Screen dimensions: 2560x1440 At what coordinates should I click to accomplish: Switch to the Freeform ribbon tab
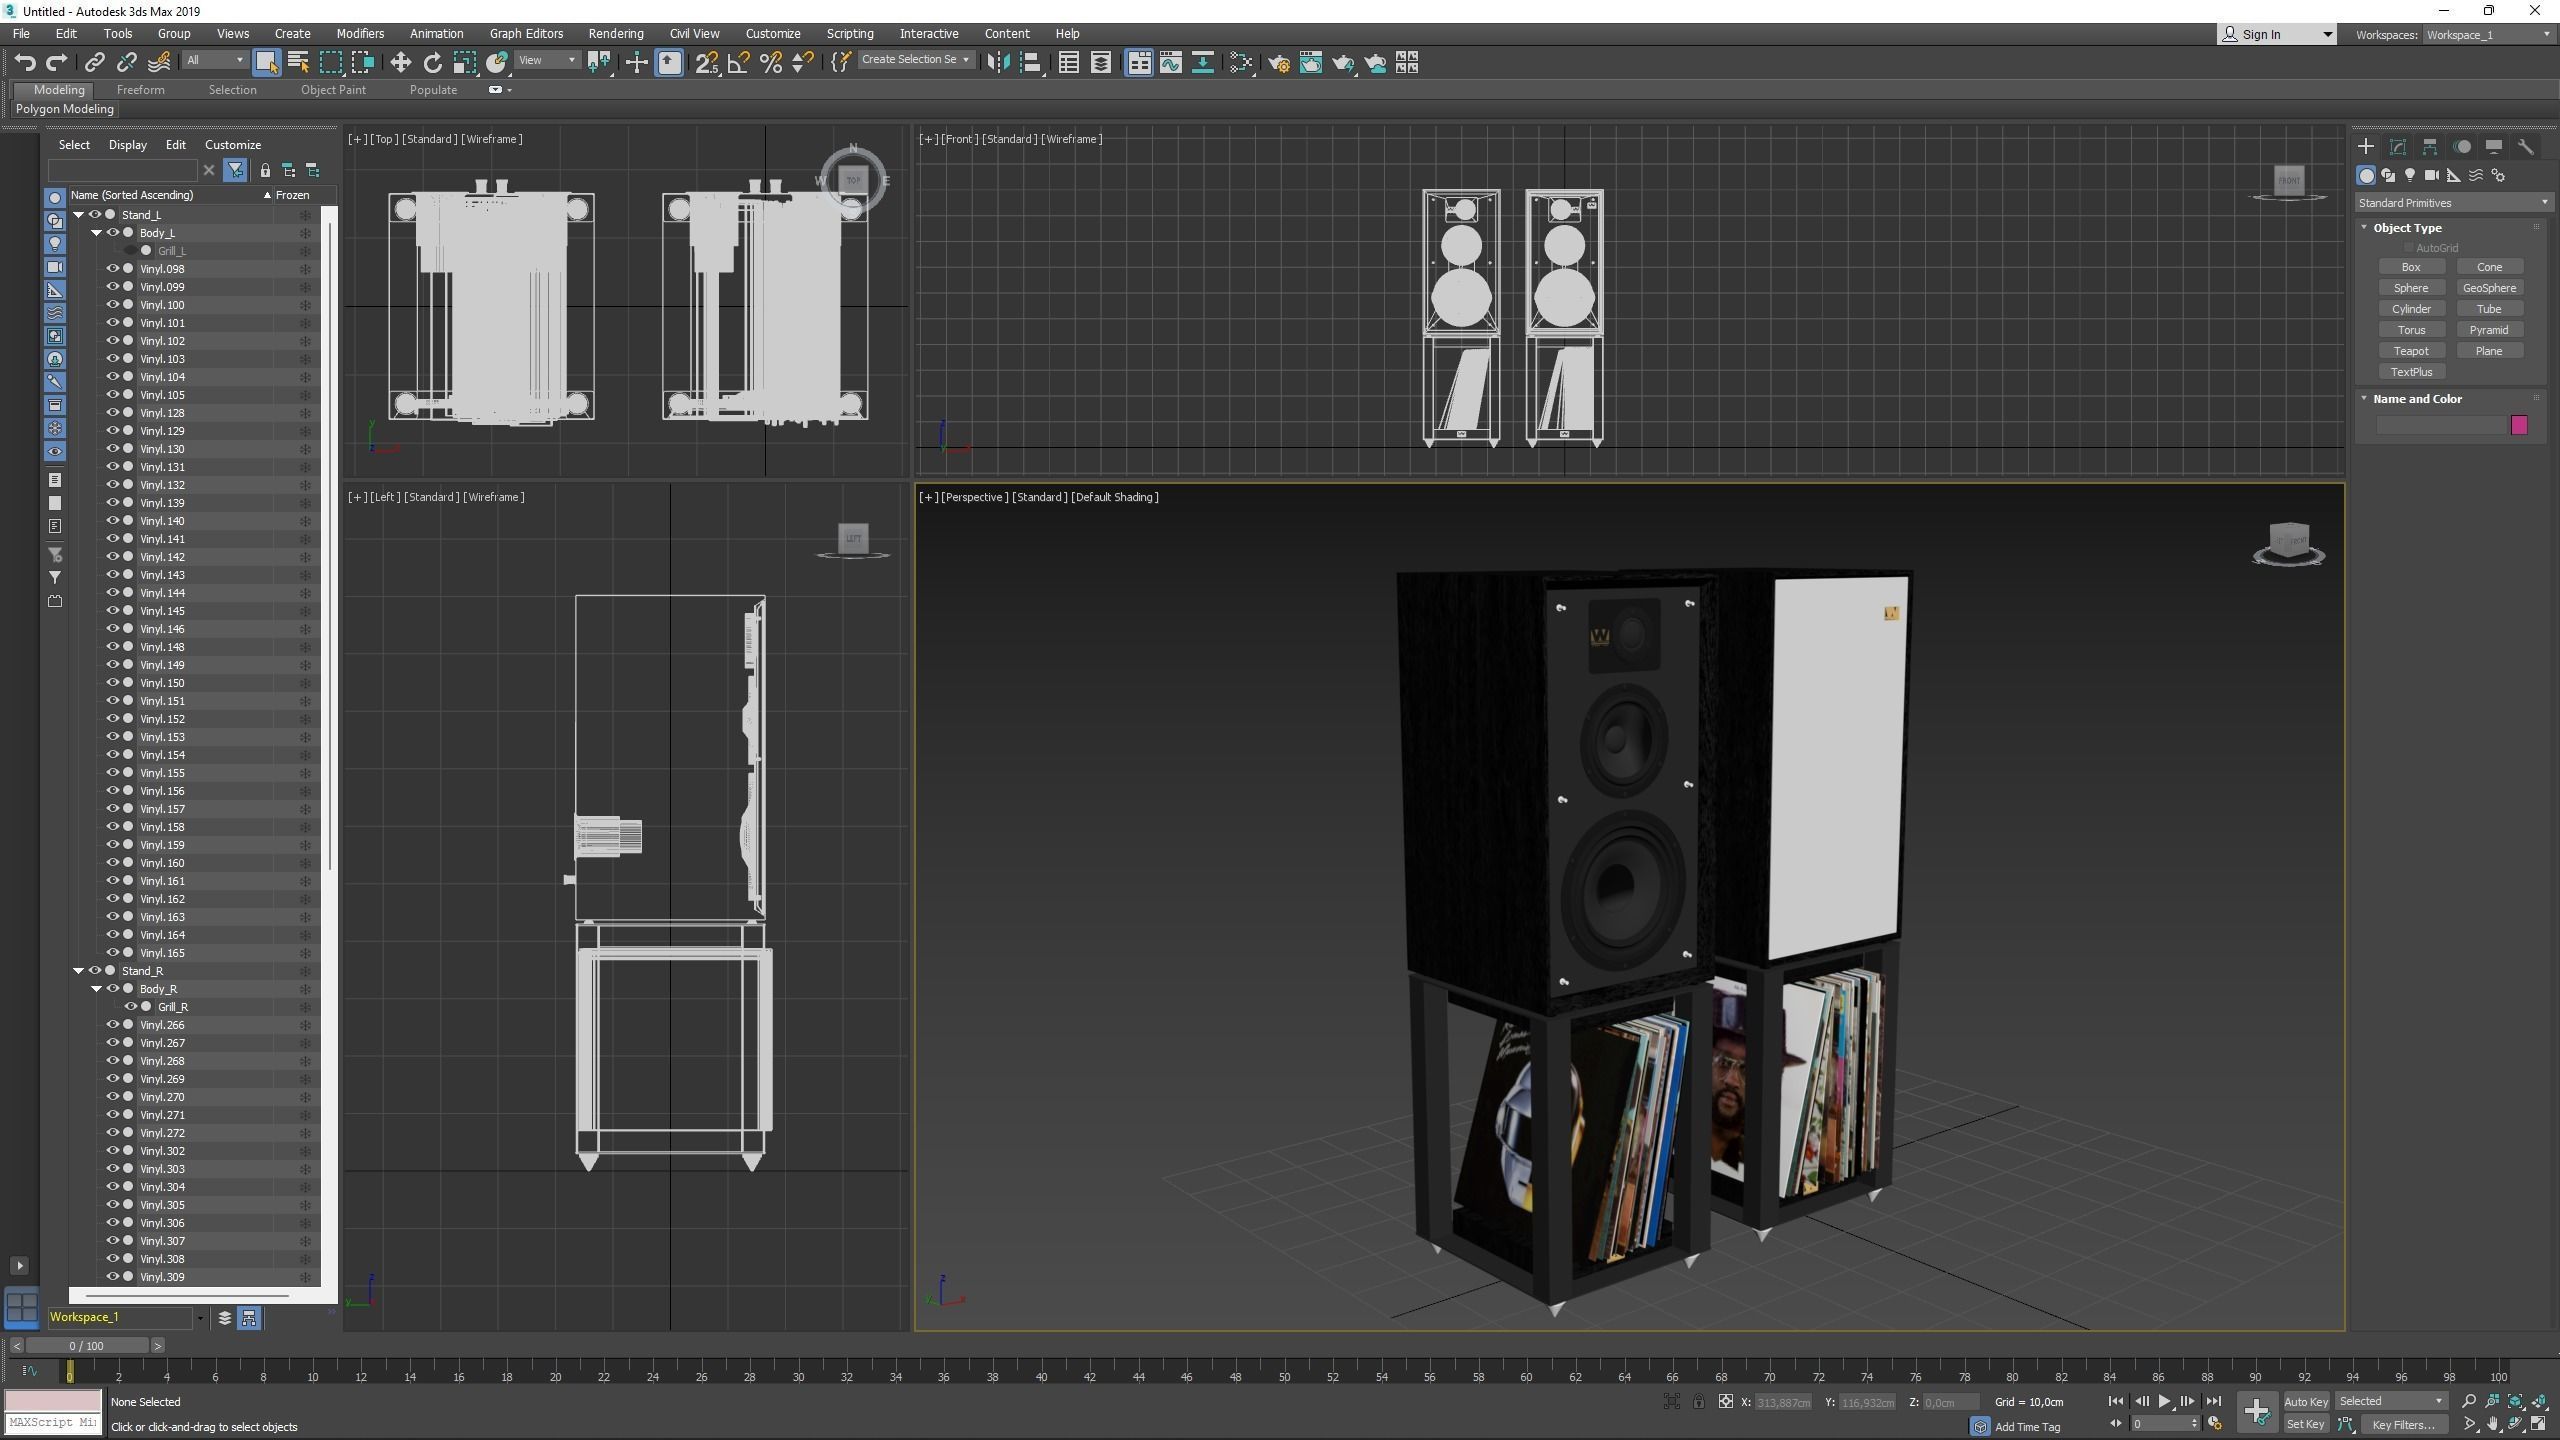click(140, 89)
